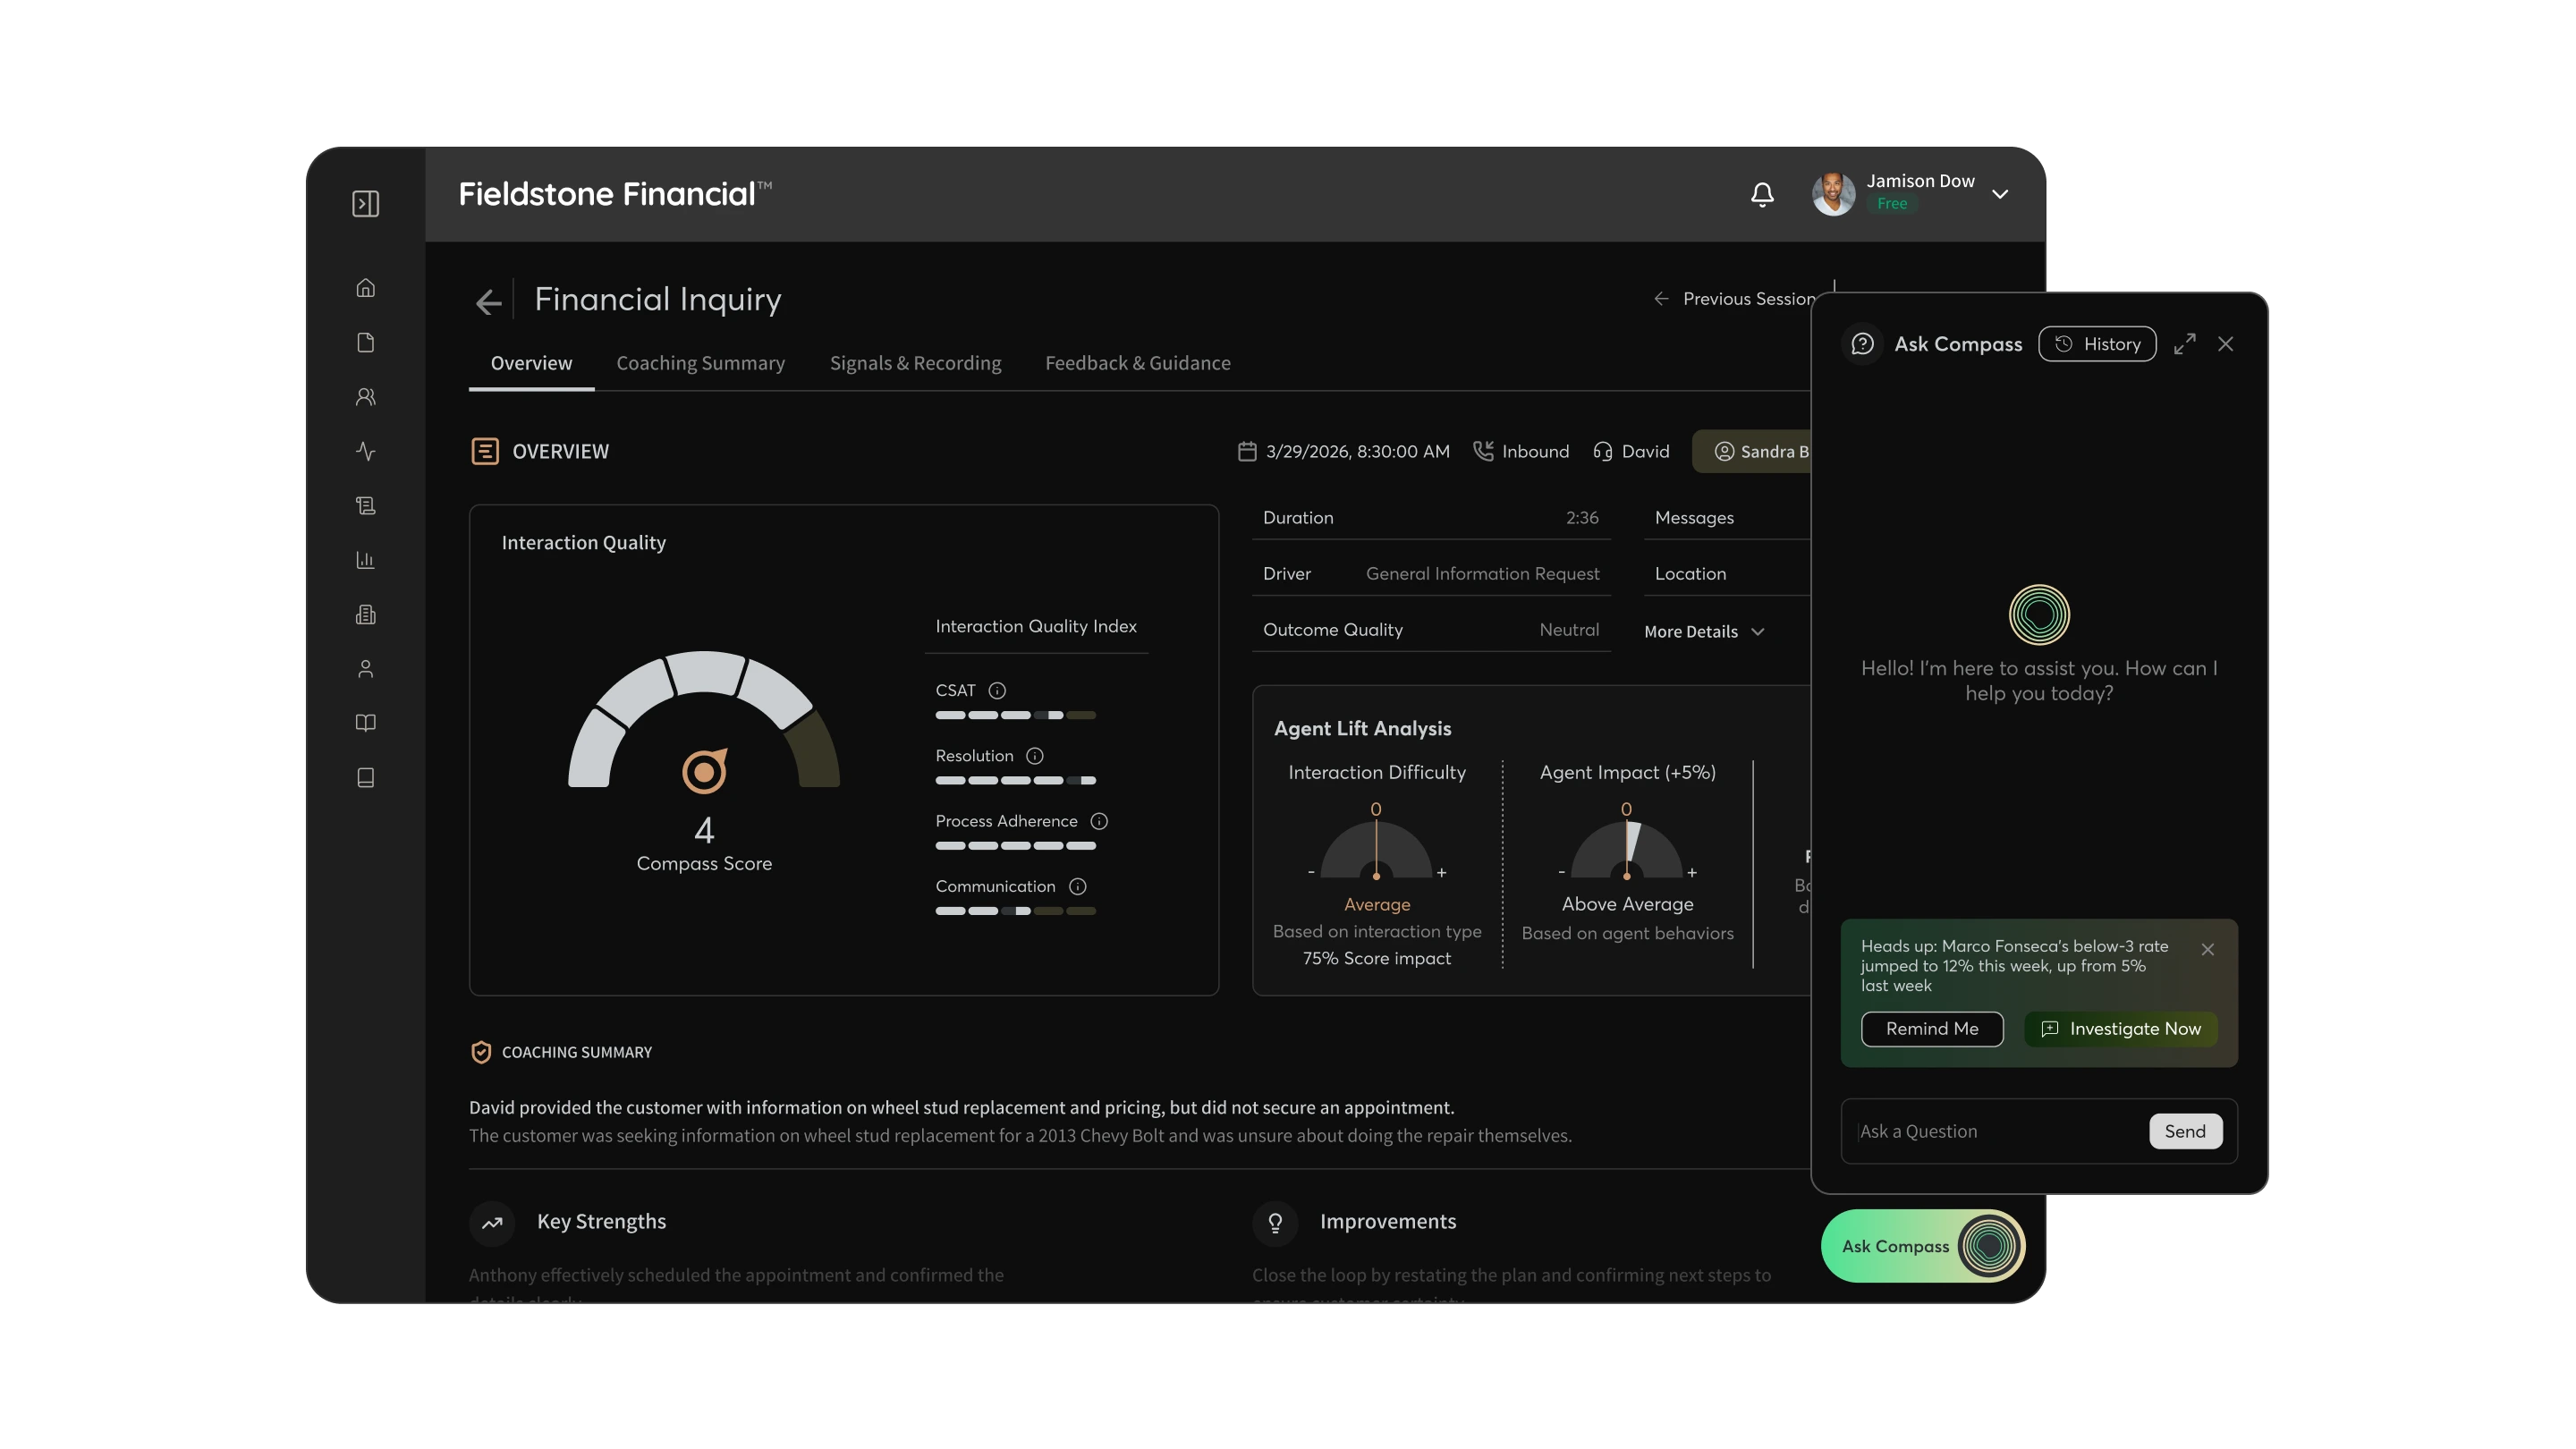Viewport: 2576px width, 1449px height.
Task: Open the scroll list icon in sidebar
Action: click(365, 506)
